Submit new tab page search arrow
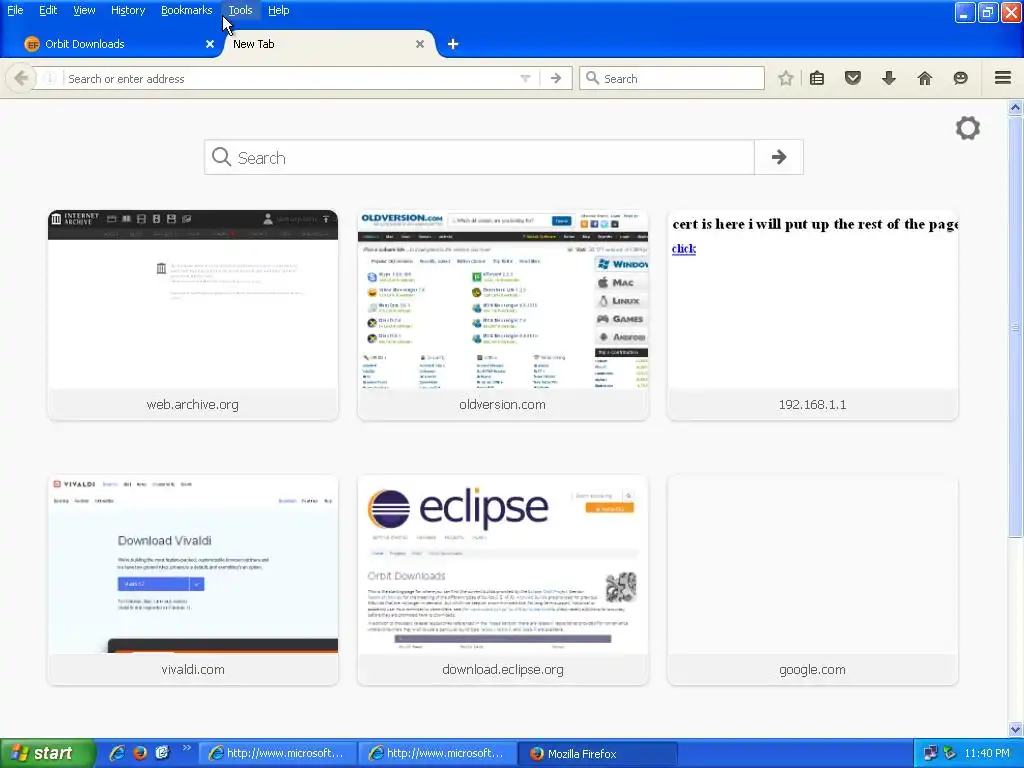1024x768 pixels. (778, 157)
